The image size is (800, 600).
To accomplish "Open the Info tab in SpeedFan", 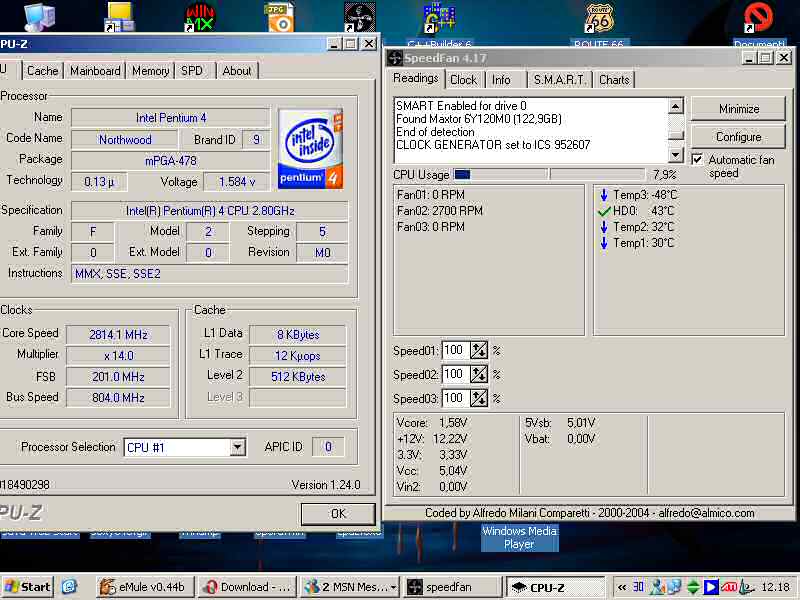I will tap(501, 80).
